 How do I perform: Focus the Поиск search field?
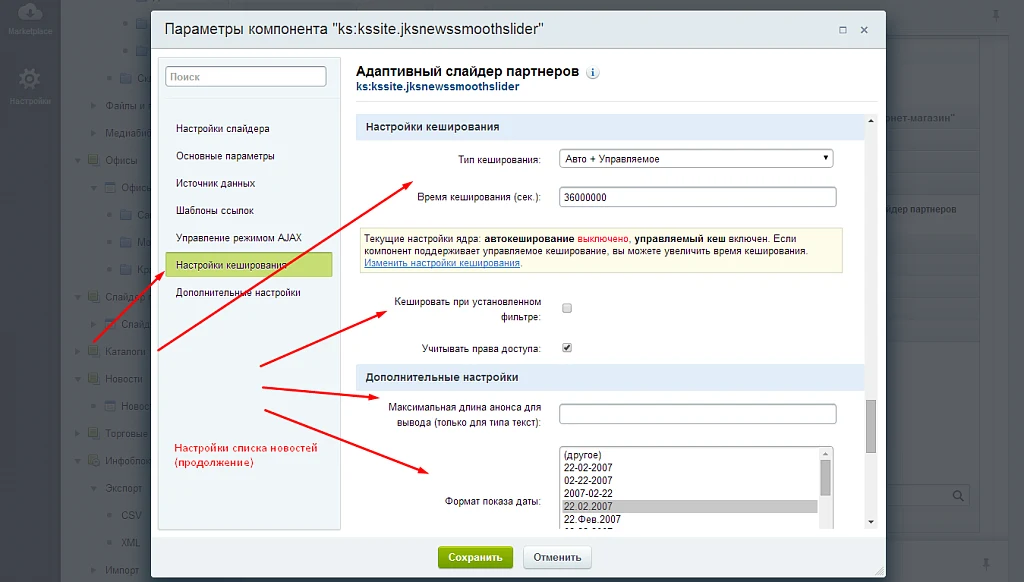(246, 76)
